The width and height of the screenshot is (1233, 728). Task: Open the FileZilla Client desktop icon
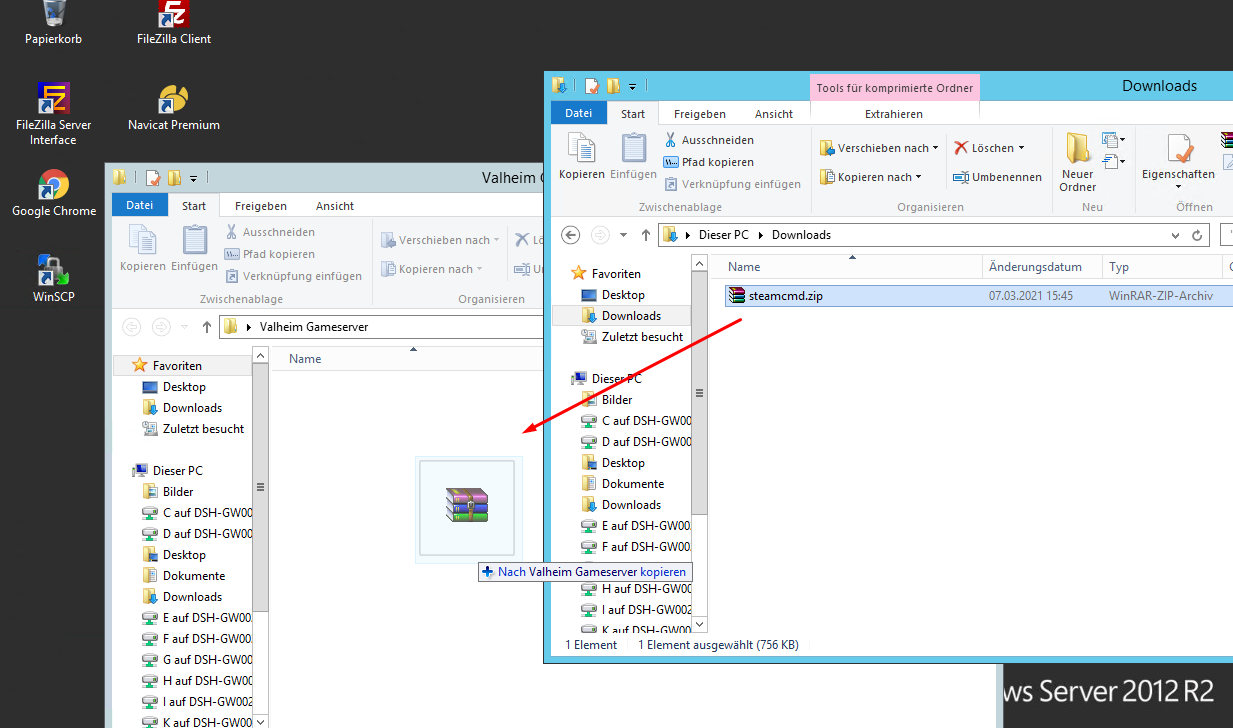point(174,16)
